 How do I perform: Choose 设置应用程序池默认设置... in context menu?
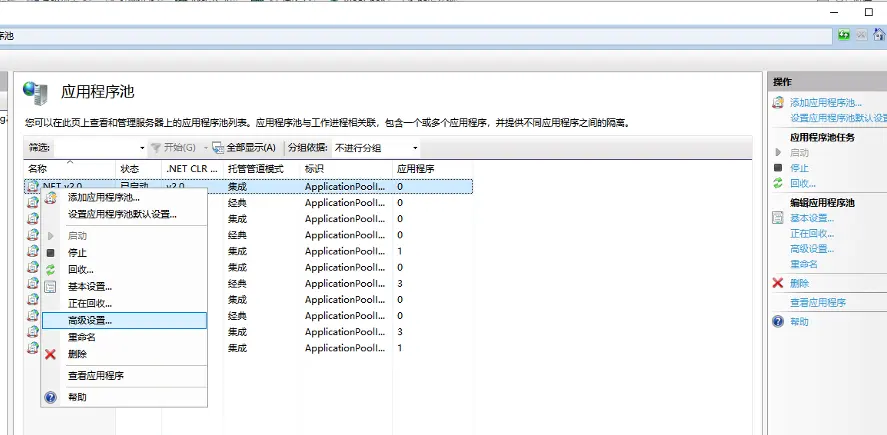(x=123, y=214)
